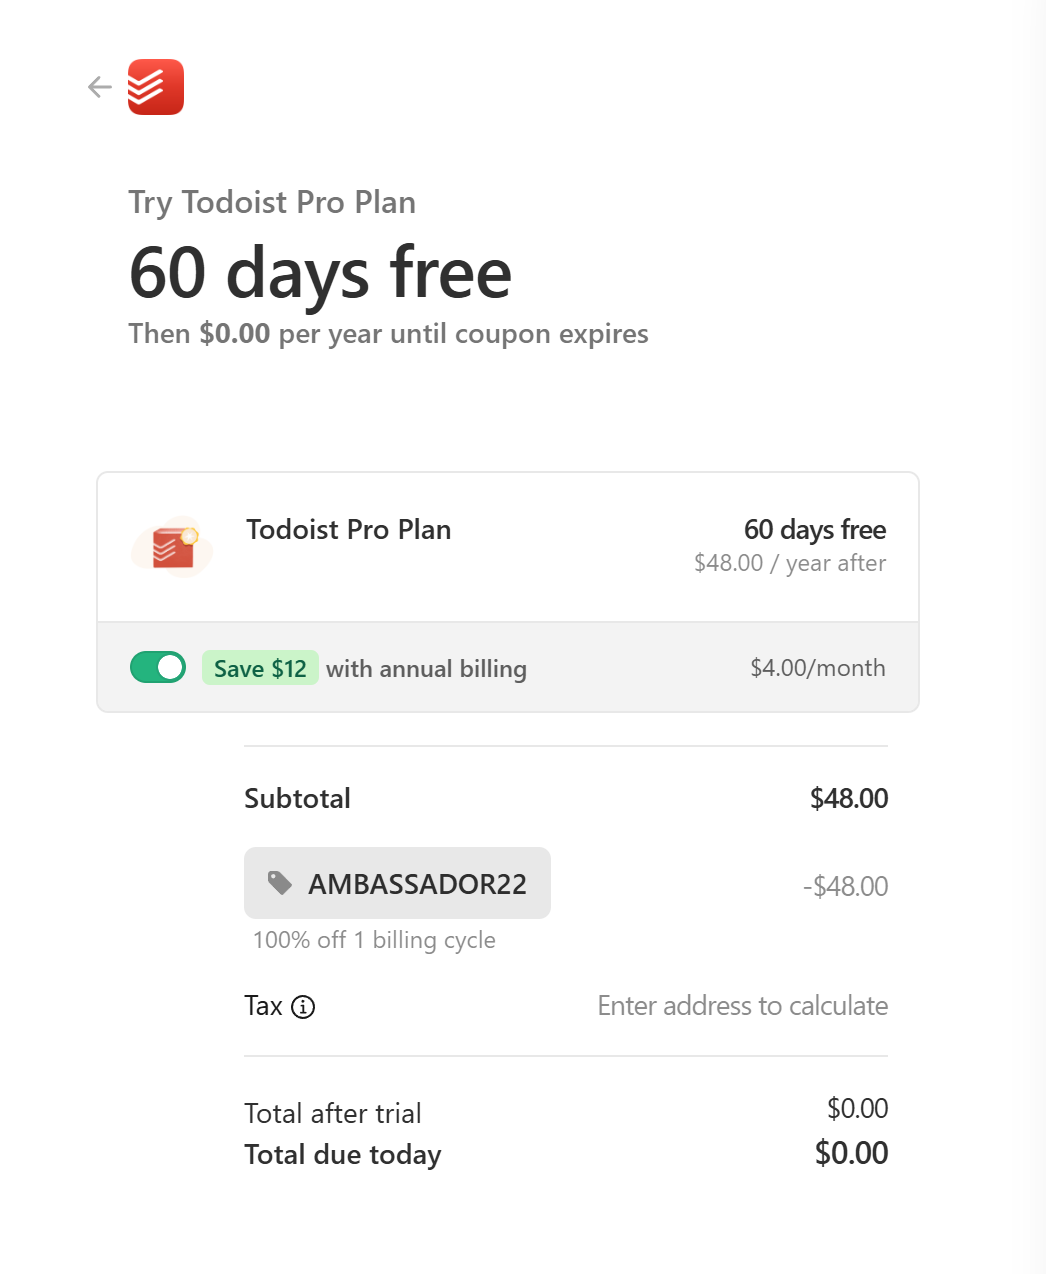1046x1274 pixels.
Task: Click the -$48.00 discount amount
Action: 846,886
